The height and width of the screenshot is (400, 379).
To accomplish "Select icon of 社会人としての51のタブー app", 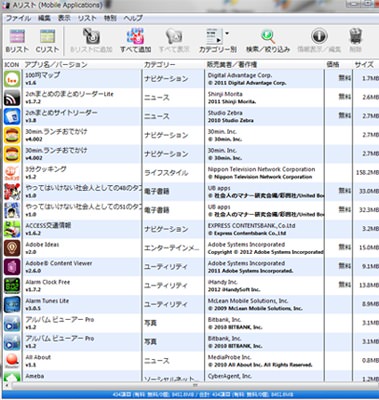I will [12, 210].
